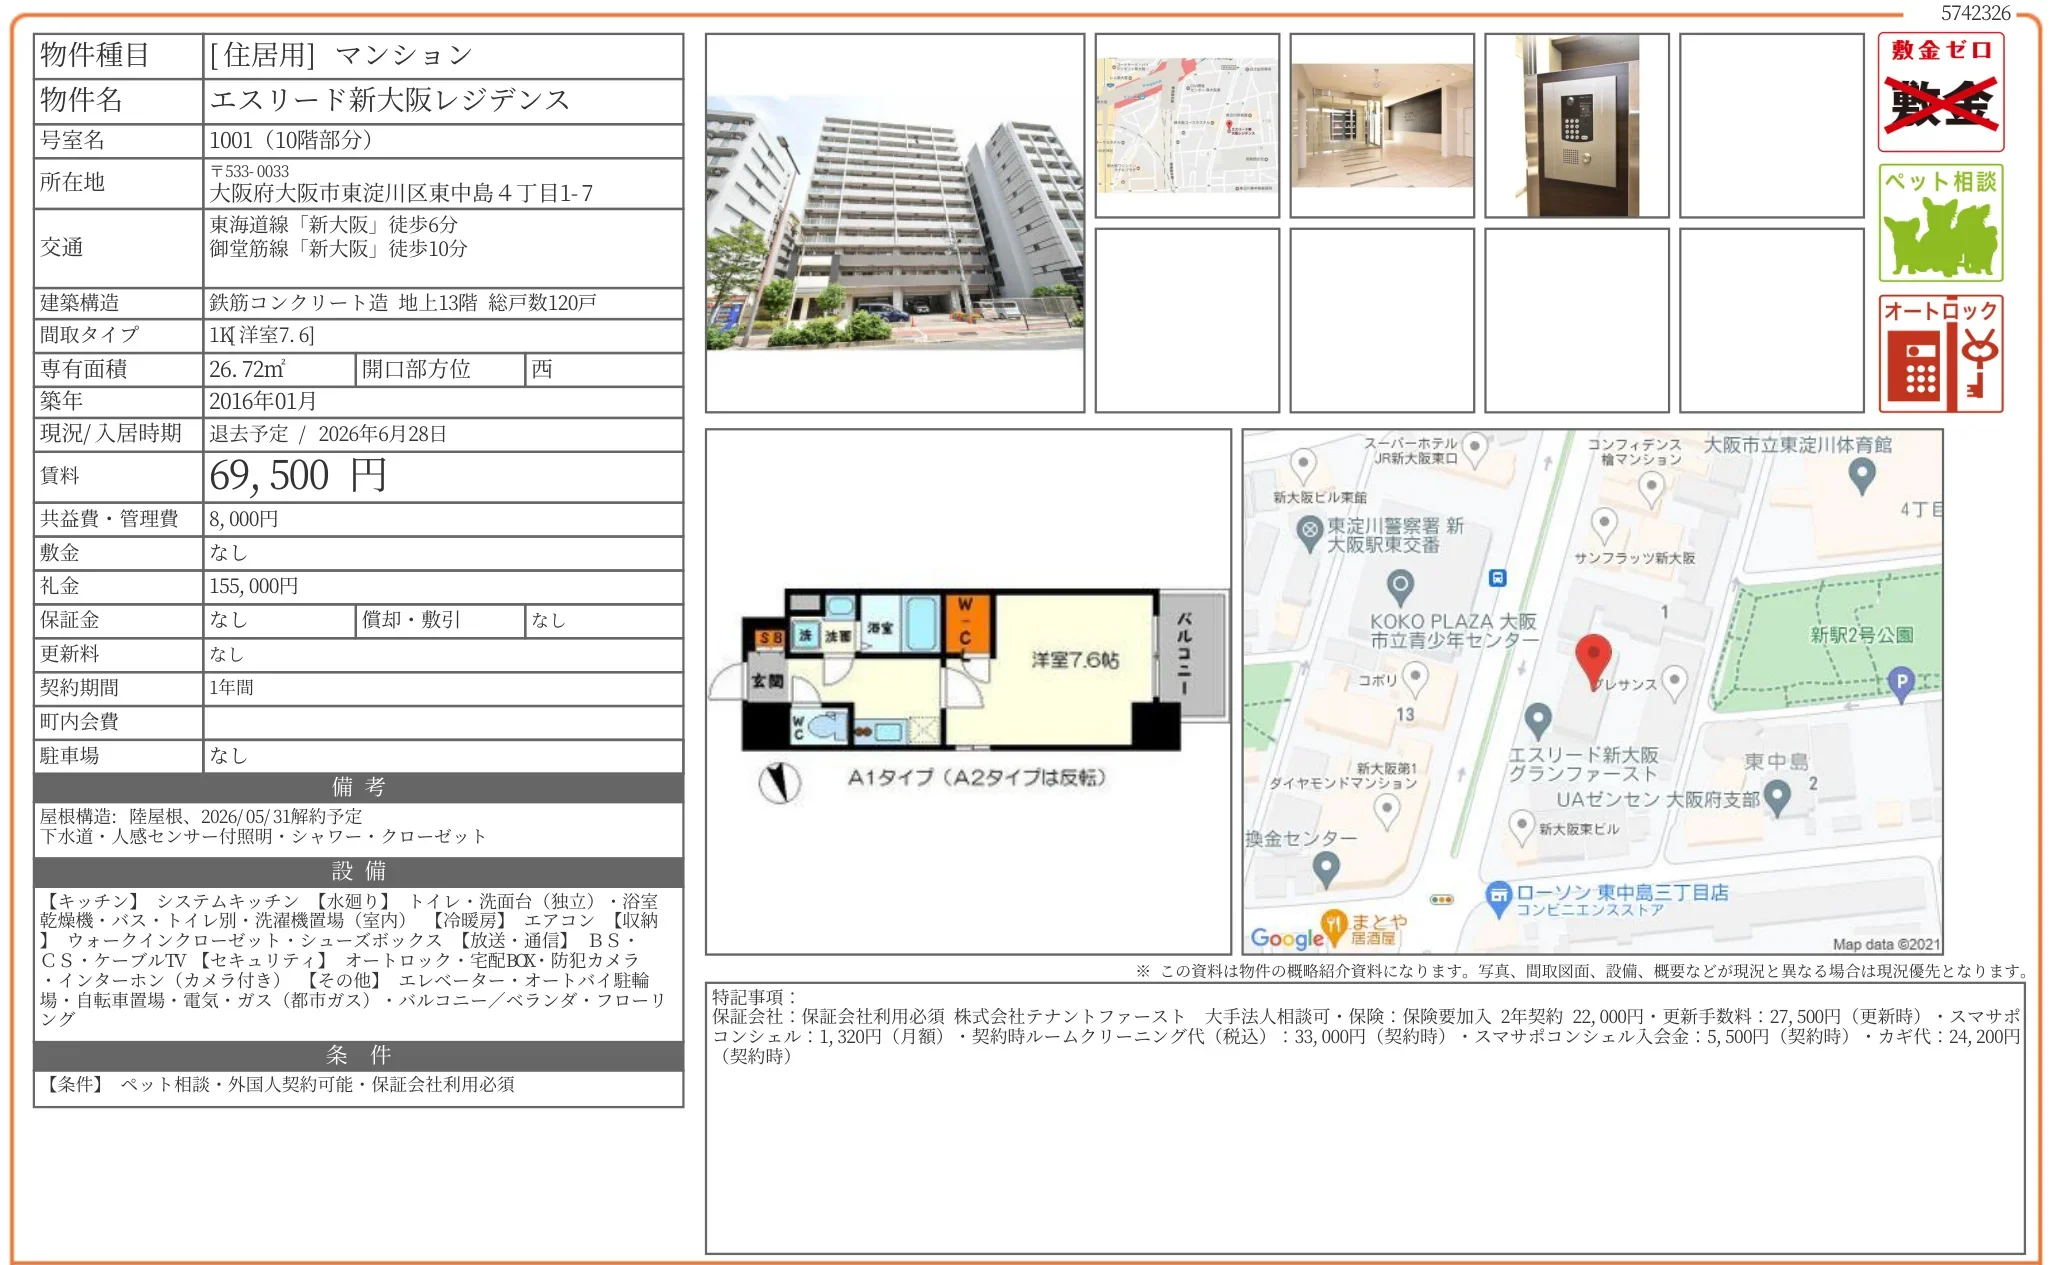Click the KOKO PLAZA map pin

pyautogui.click(x=1400, y=586)
